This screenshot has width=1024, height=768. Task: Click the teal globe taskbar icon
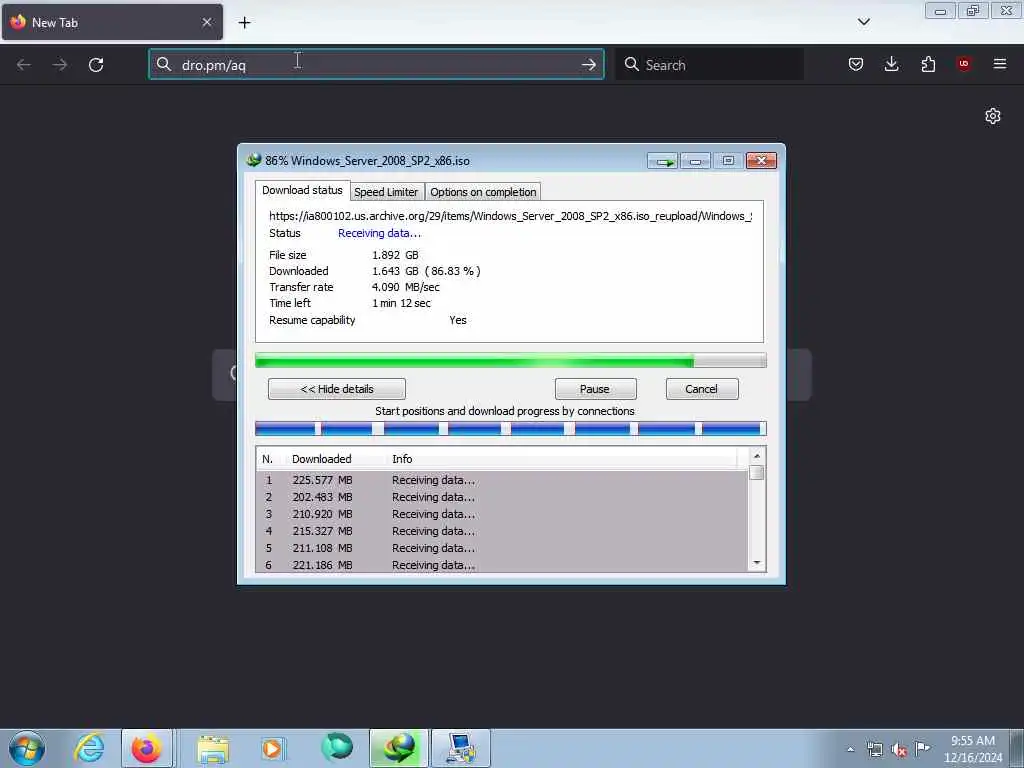pos(337,748)
